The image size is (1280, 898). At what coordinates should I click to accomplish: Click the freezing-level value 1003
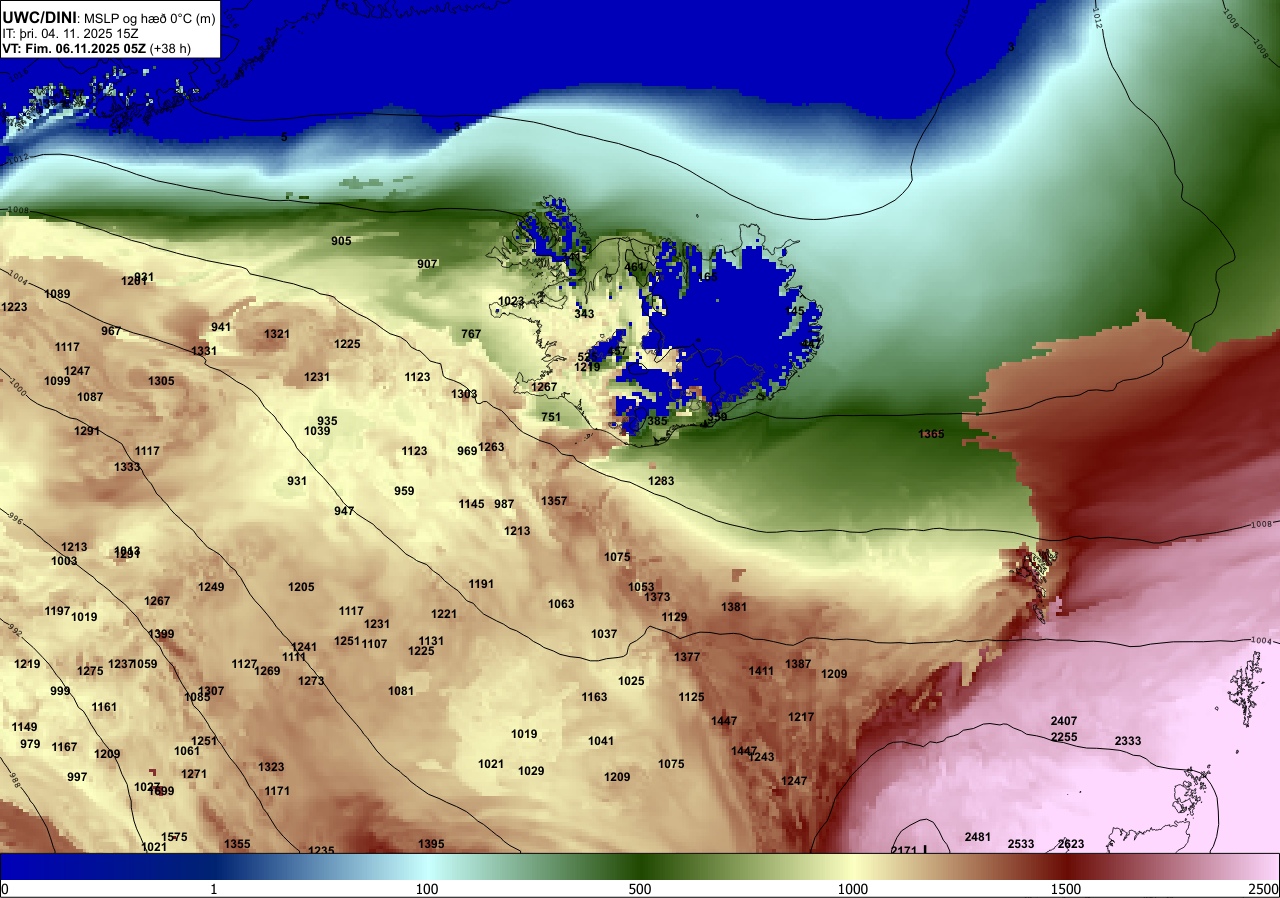[64, 561]
